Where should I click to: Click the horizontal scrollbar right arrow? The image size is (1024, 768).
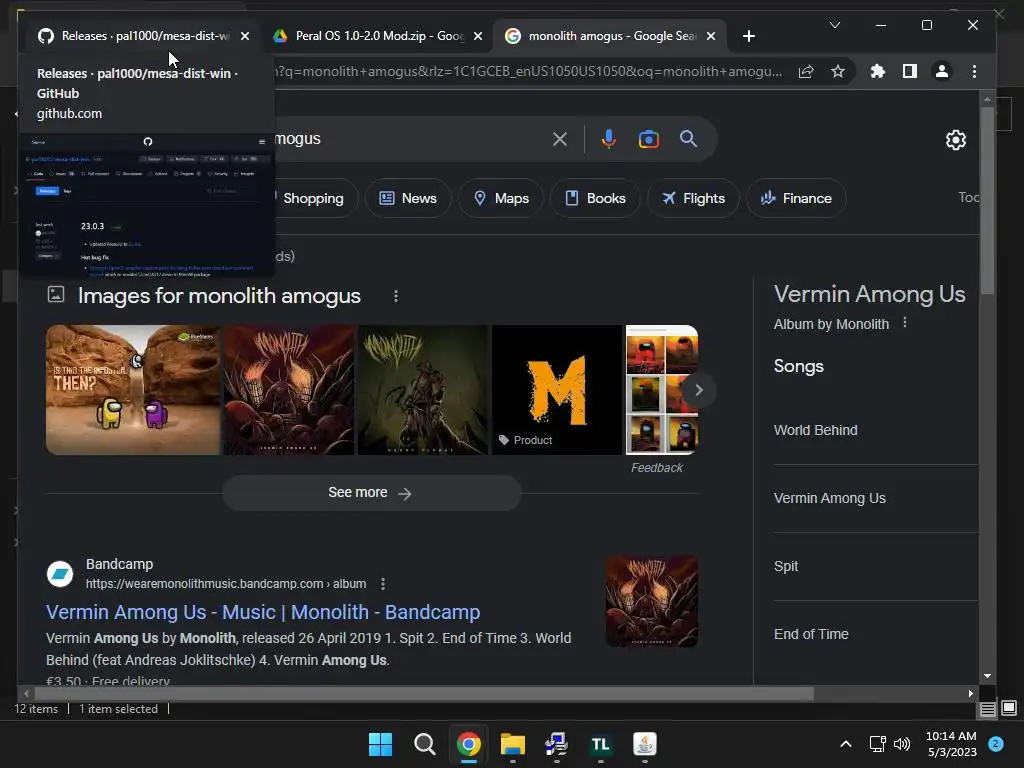970,694
